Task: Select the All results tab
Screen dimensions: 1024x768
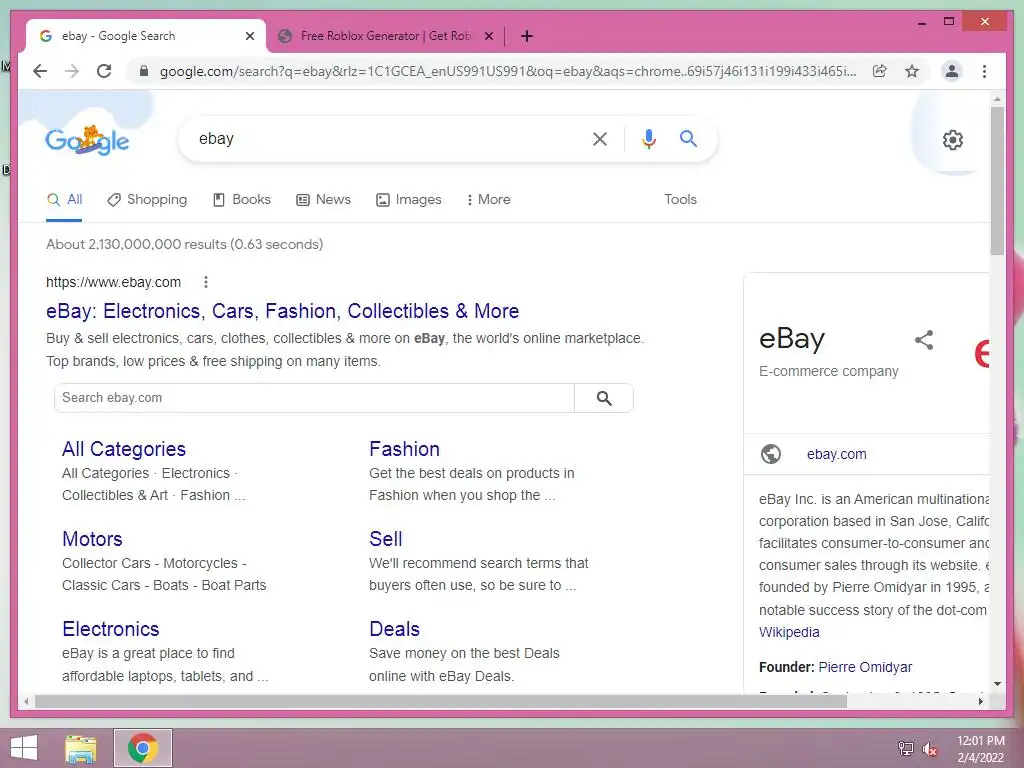Action: coord(65,200)
